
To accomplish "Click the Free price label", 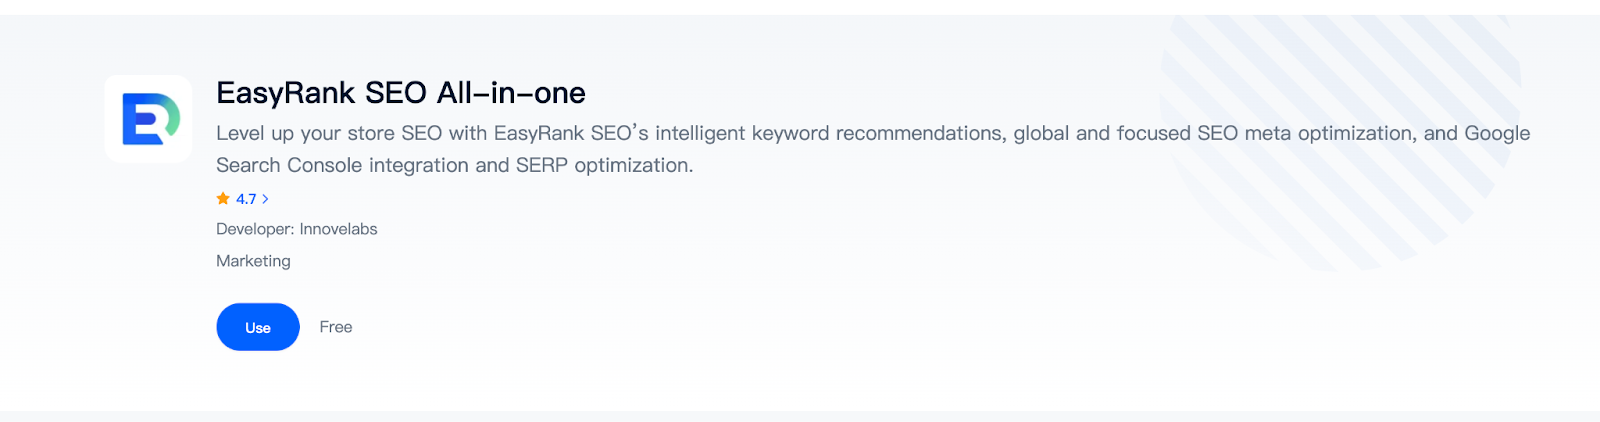I will point(336,327).
